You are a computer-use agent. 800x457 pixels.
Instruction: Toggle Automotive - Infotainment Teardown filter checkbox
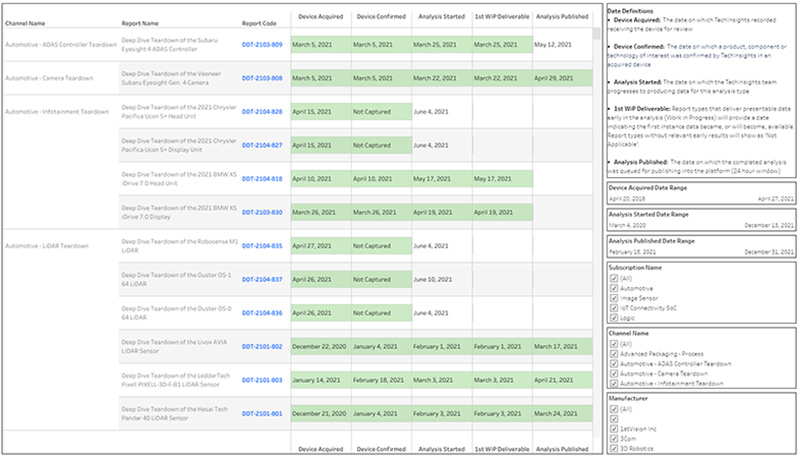pyautogui.click(x=614, y=384)
